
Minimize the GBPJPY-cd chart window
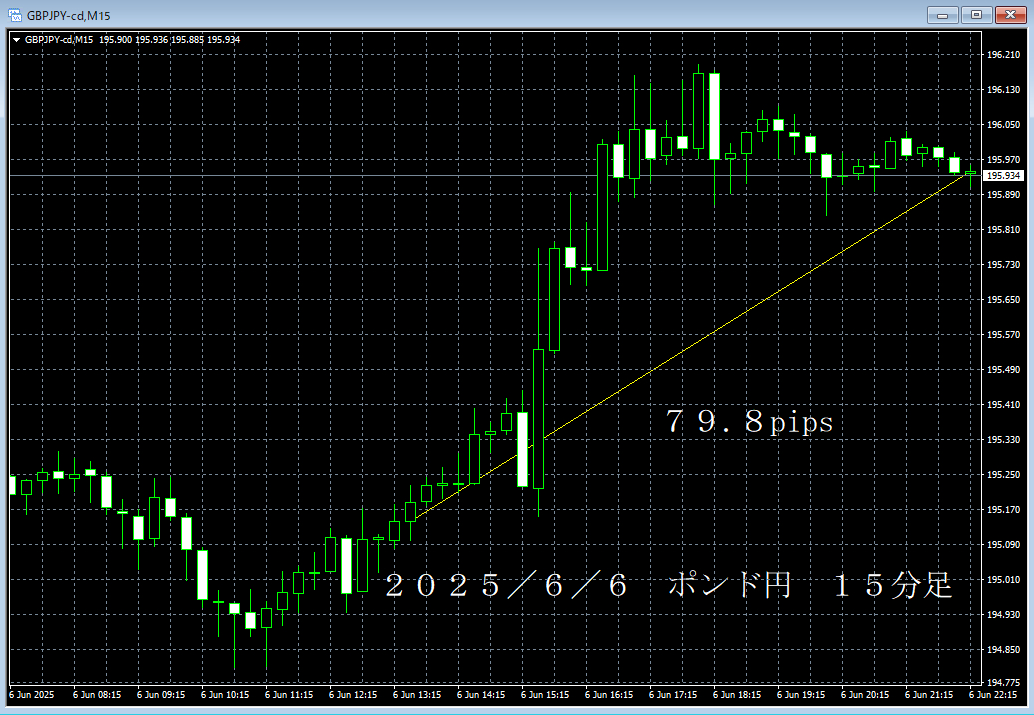(x=942, y=15)
